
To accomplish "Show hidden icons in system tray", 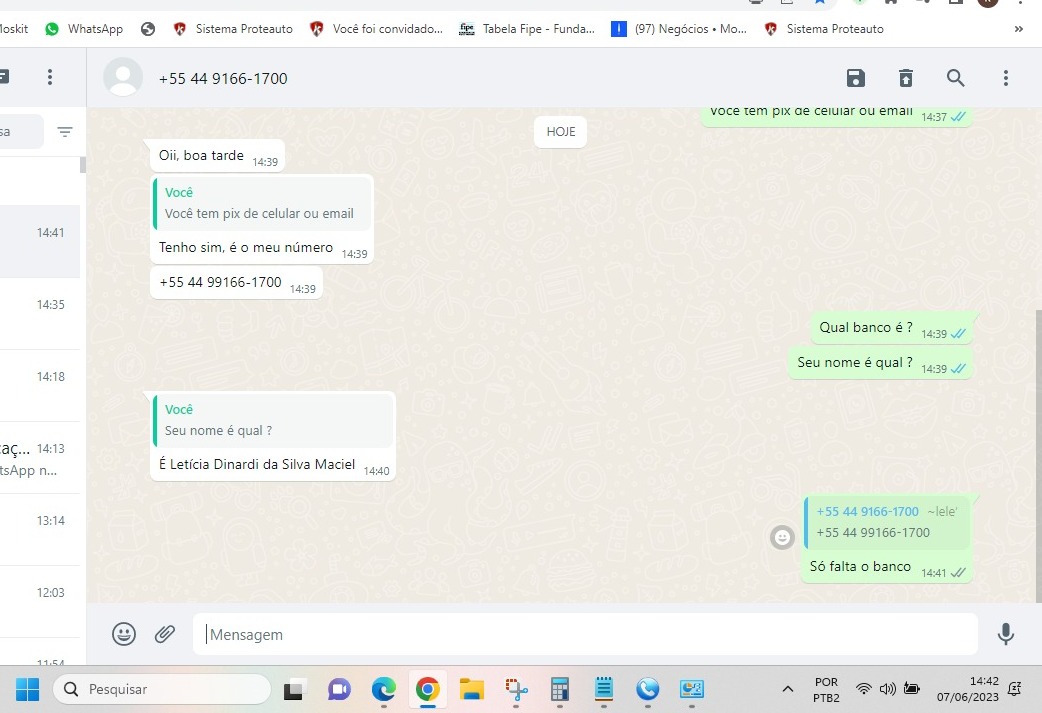I will [788, 689].
